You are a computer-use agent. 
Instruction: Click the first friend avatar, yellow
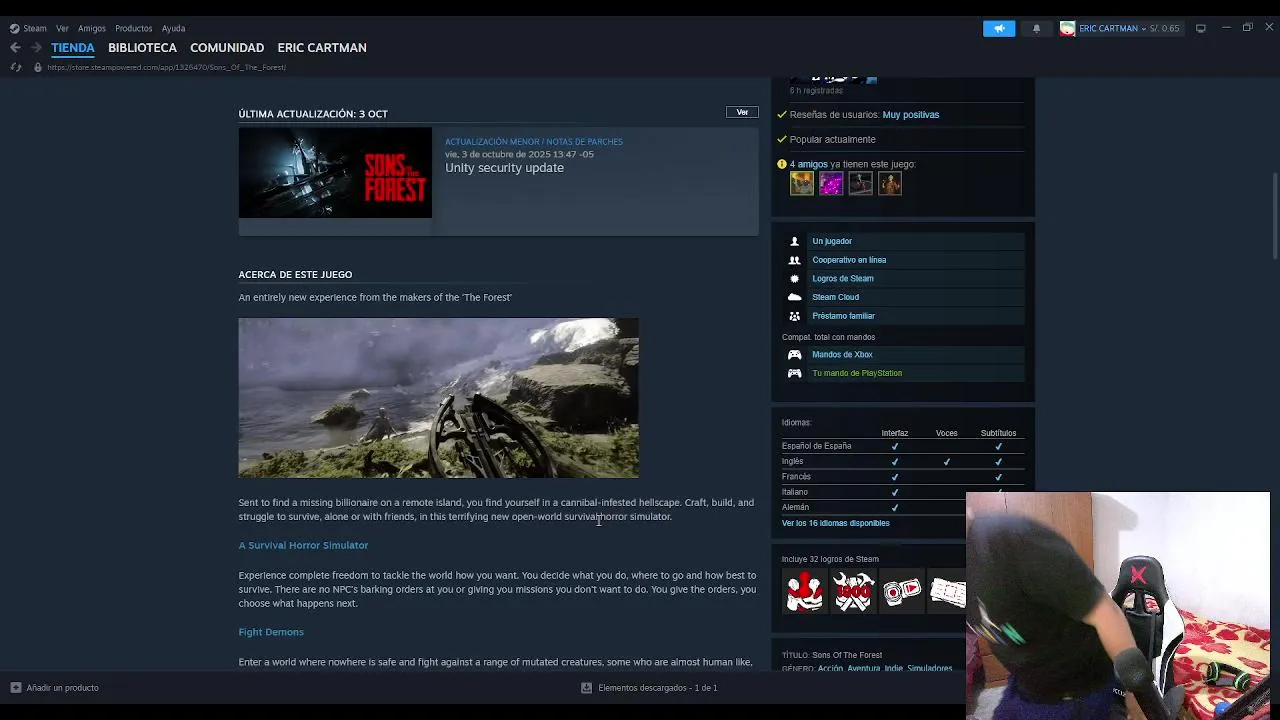pos(802,183)
